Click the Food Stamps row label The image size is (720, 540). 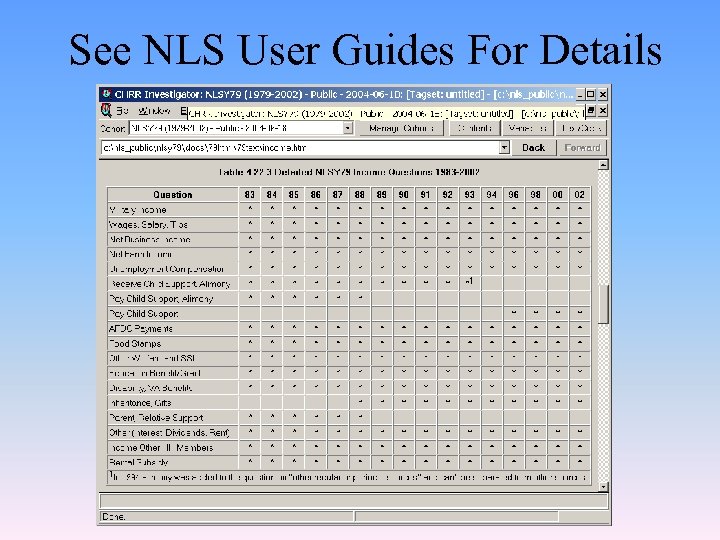pos(135,343)
